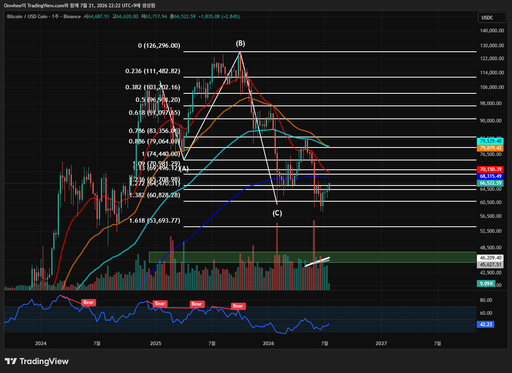Click the header line dated 21, 2026 22:22 UTC+9
Image resolution: width=512 pixels, height=373 pixels.
pyautogui.click(x=79, y=6)
